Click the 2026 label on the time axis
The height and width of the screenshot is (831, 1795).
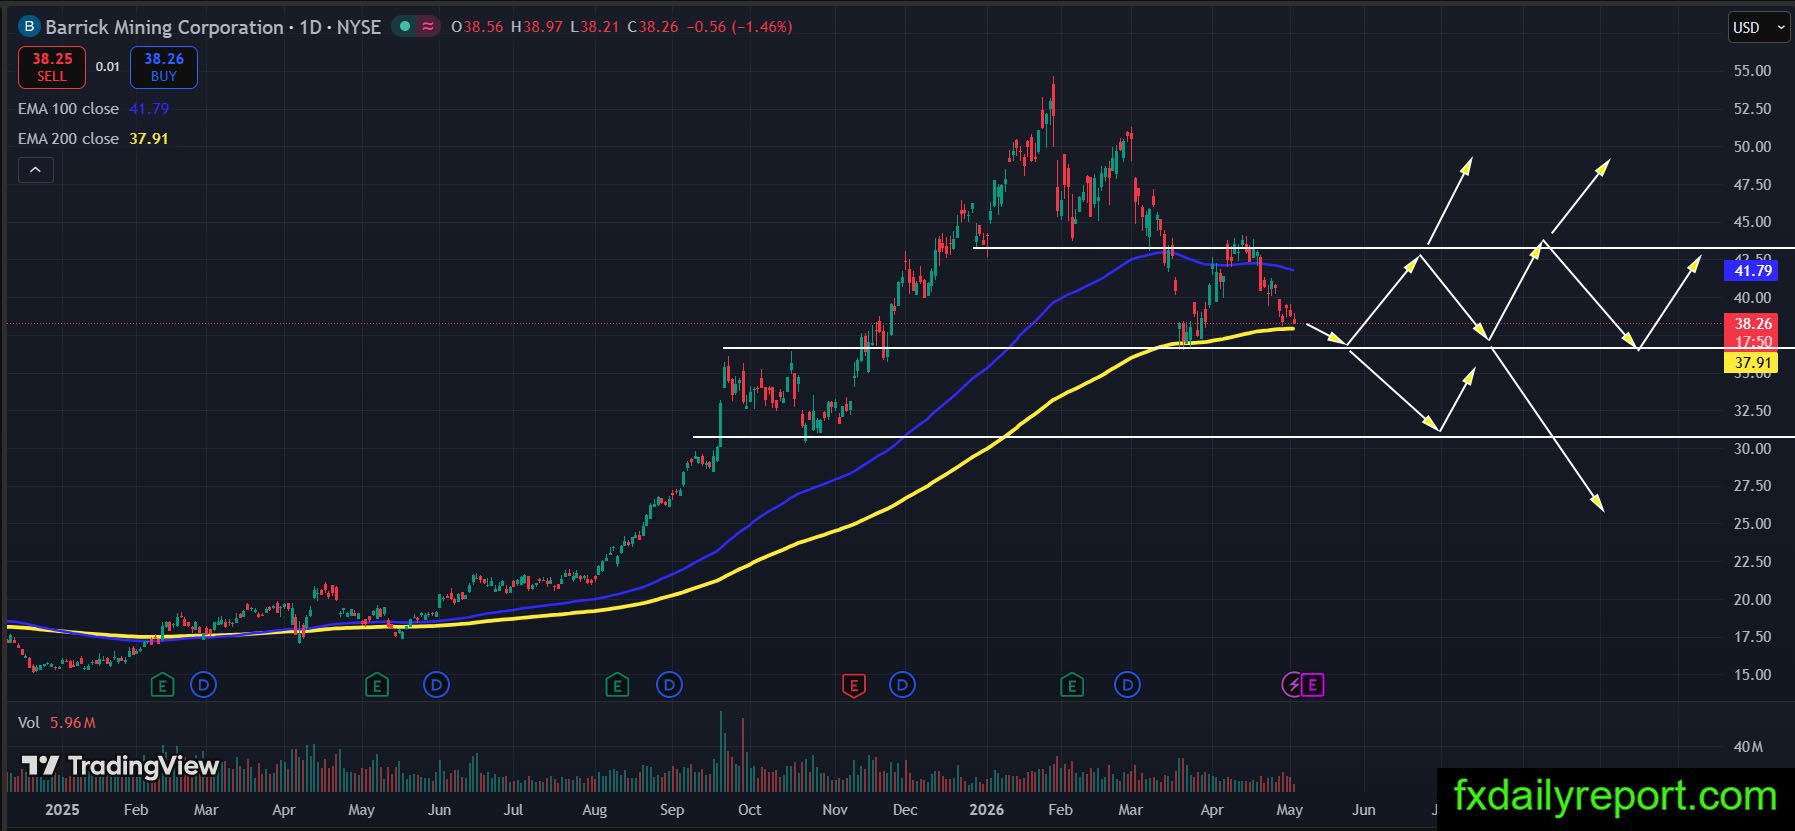[986, 810]
